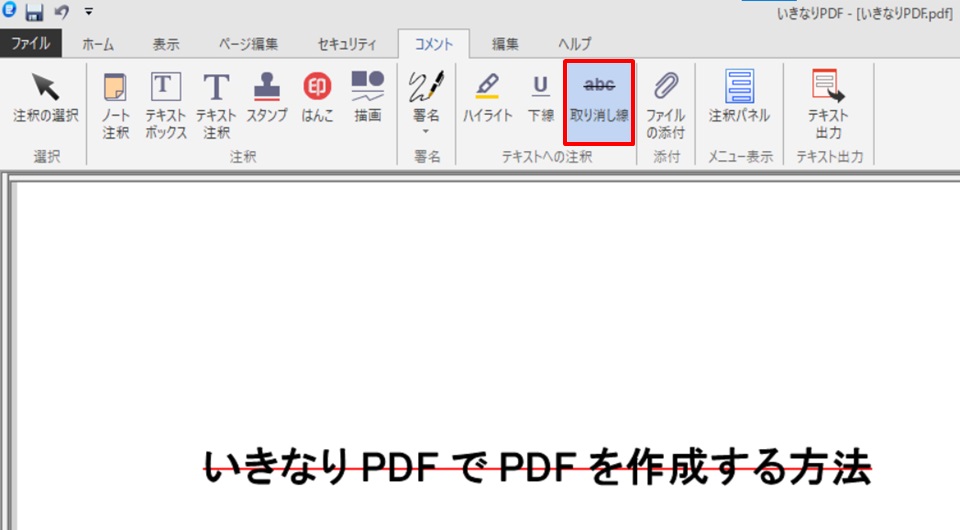The height and width of the screenshot is (530, 960).
Task: Open the ページ編集 tab
Action: point(249,44)
